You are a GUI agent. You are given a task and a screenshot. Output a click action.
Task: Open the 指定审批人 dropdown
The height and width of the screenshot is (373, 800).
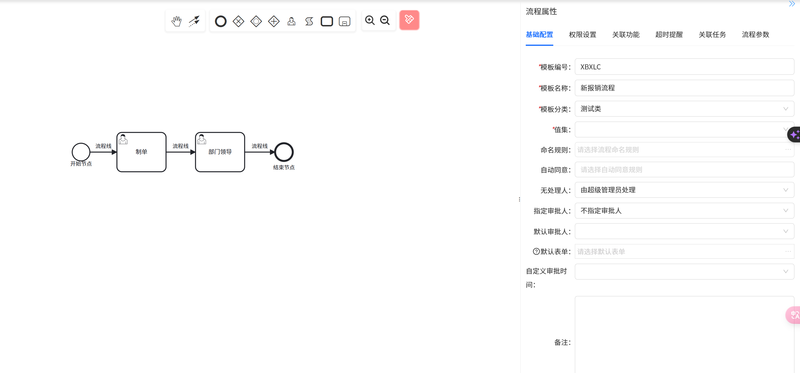[685, 210]
